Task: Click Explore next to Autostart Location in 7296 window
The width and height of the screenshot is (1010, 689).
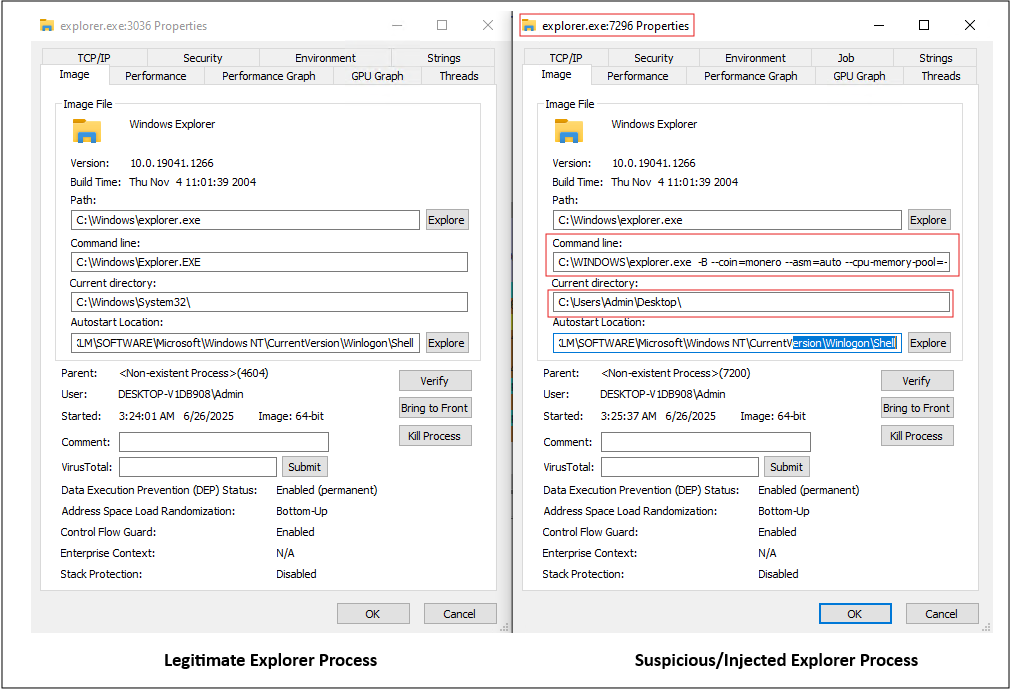Action: tap(928, 343)
